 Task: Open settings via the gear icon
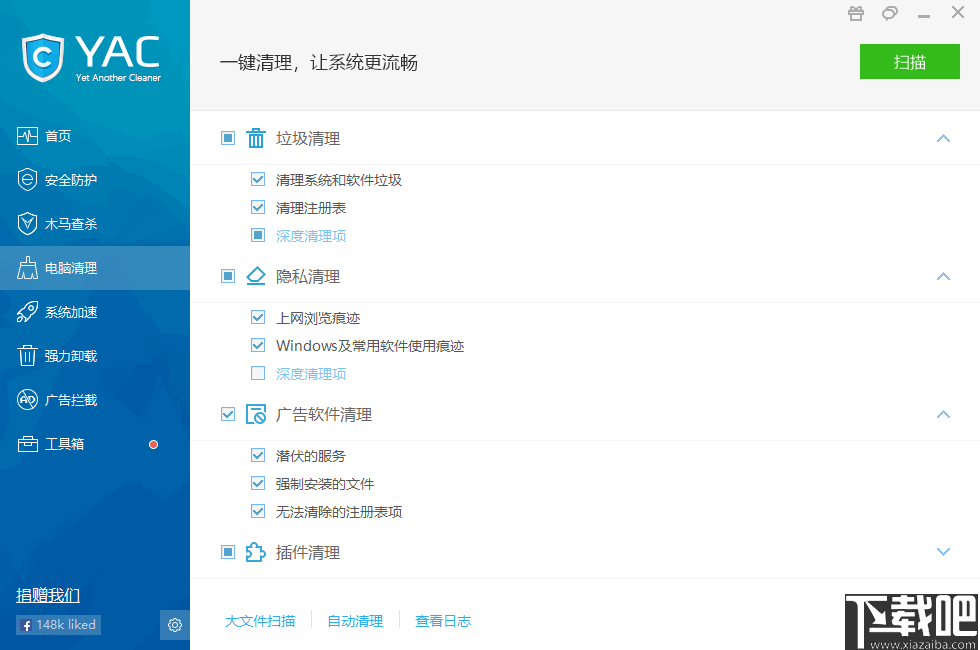[174, 624]
